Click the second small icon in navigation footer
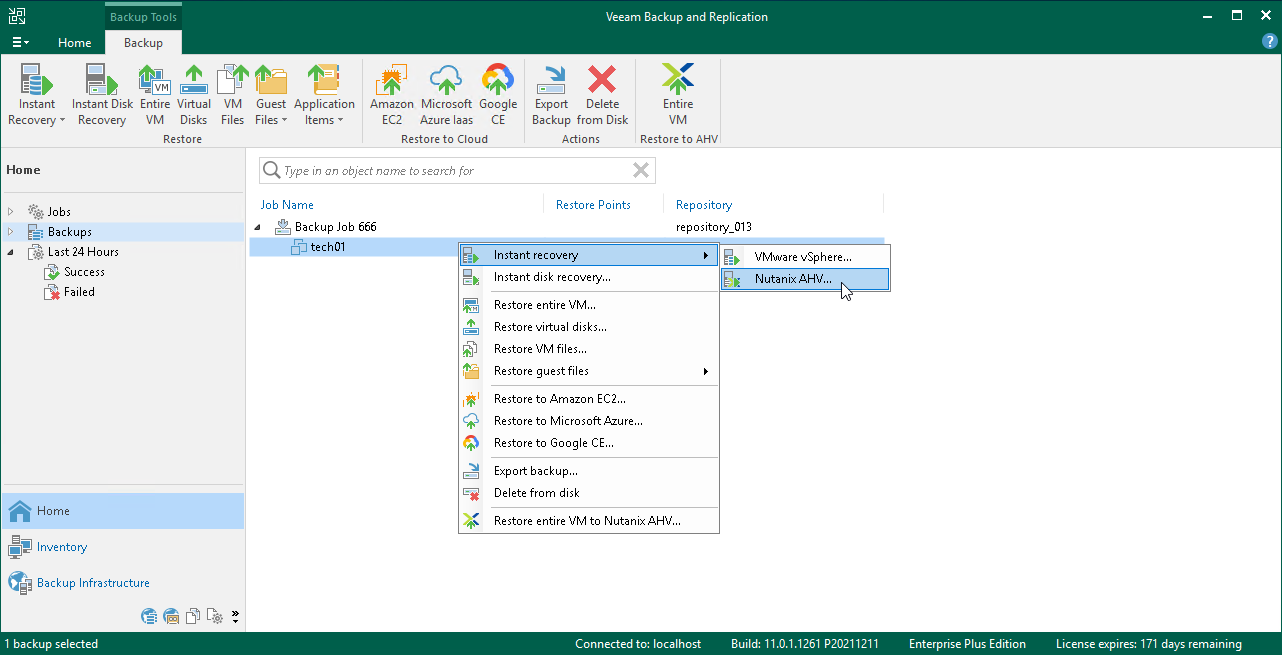The height and width of the screenshot is (655, 1282). [x=172, y=616]
